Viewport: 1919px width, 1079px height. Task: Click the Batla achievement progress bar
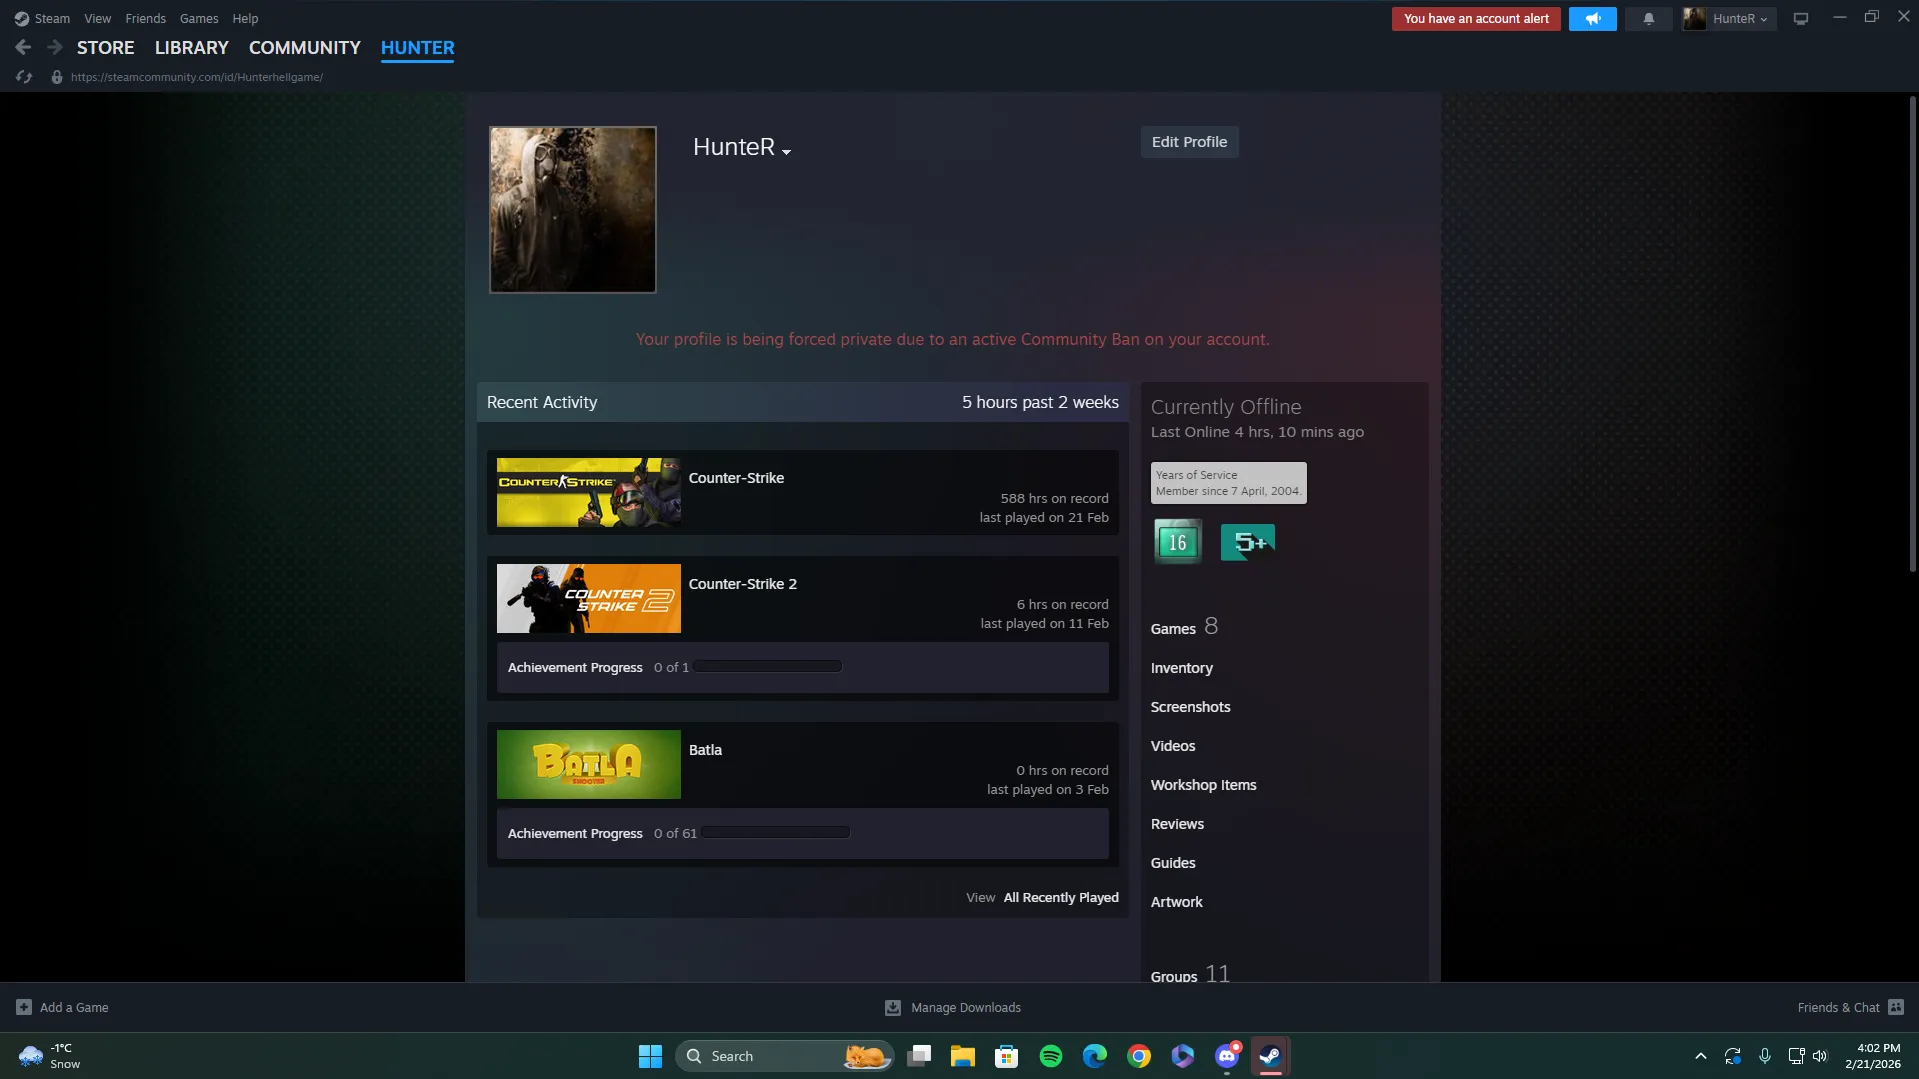pos(776,833)
